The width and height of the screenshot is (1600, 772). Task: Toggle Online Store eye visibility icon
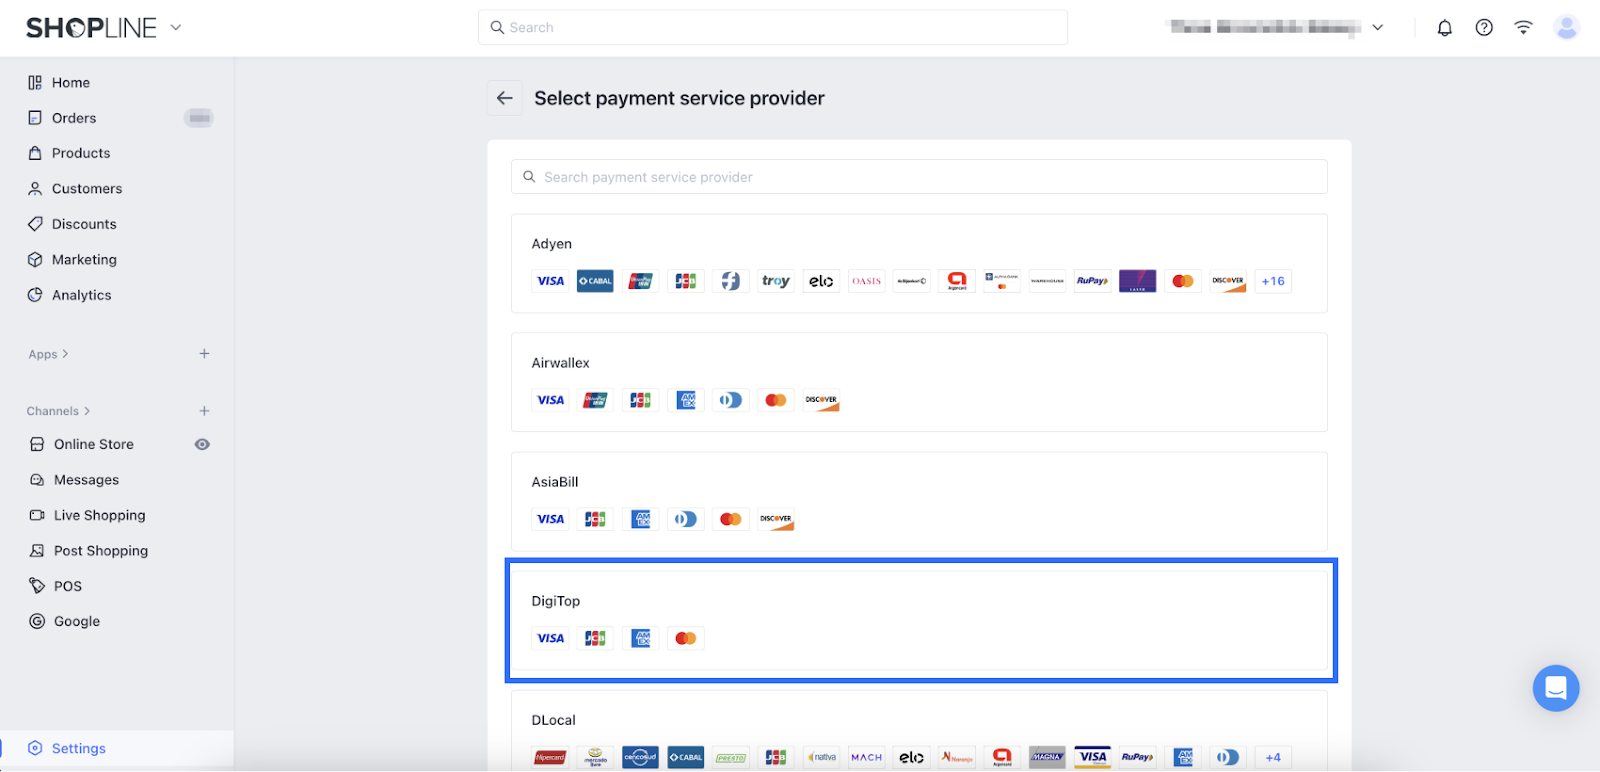(202, 444)
